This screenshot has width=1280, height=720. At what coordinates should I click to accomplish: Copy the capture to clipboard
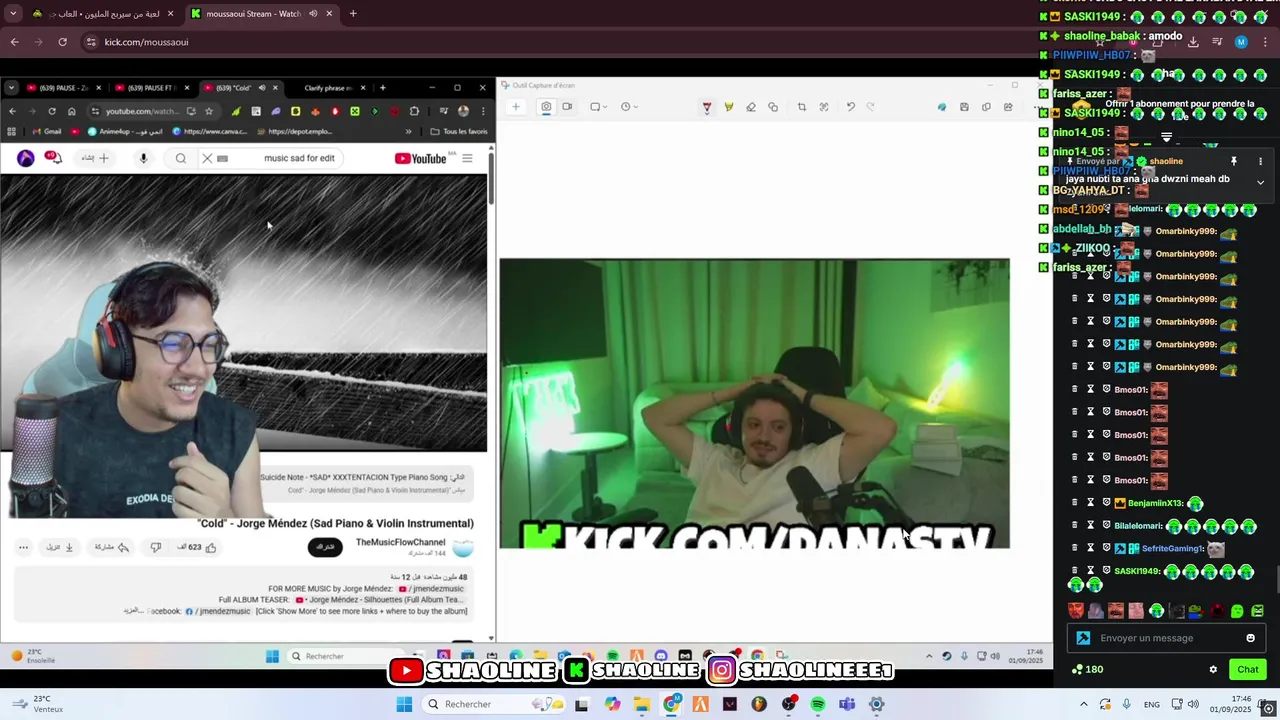point(986,107)
